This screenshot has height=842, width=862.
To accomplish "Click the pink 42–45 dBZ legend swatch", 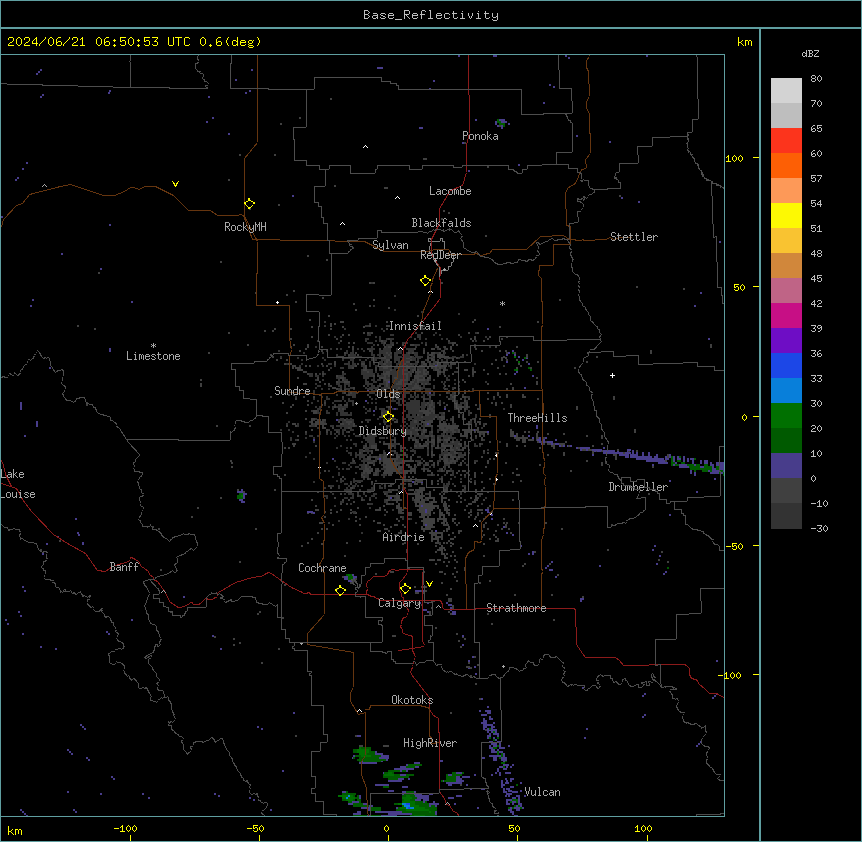I will pyautogui.click(x=786, y=290).
